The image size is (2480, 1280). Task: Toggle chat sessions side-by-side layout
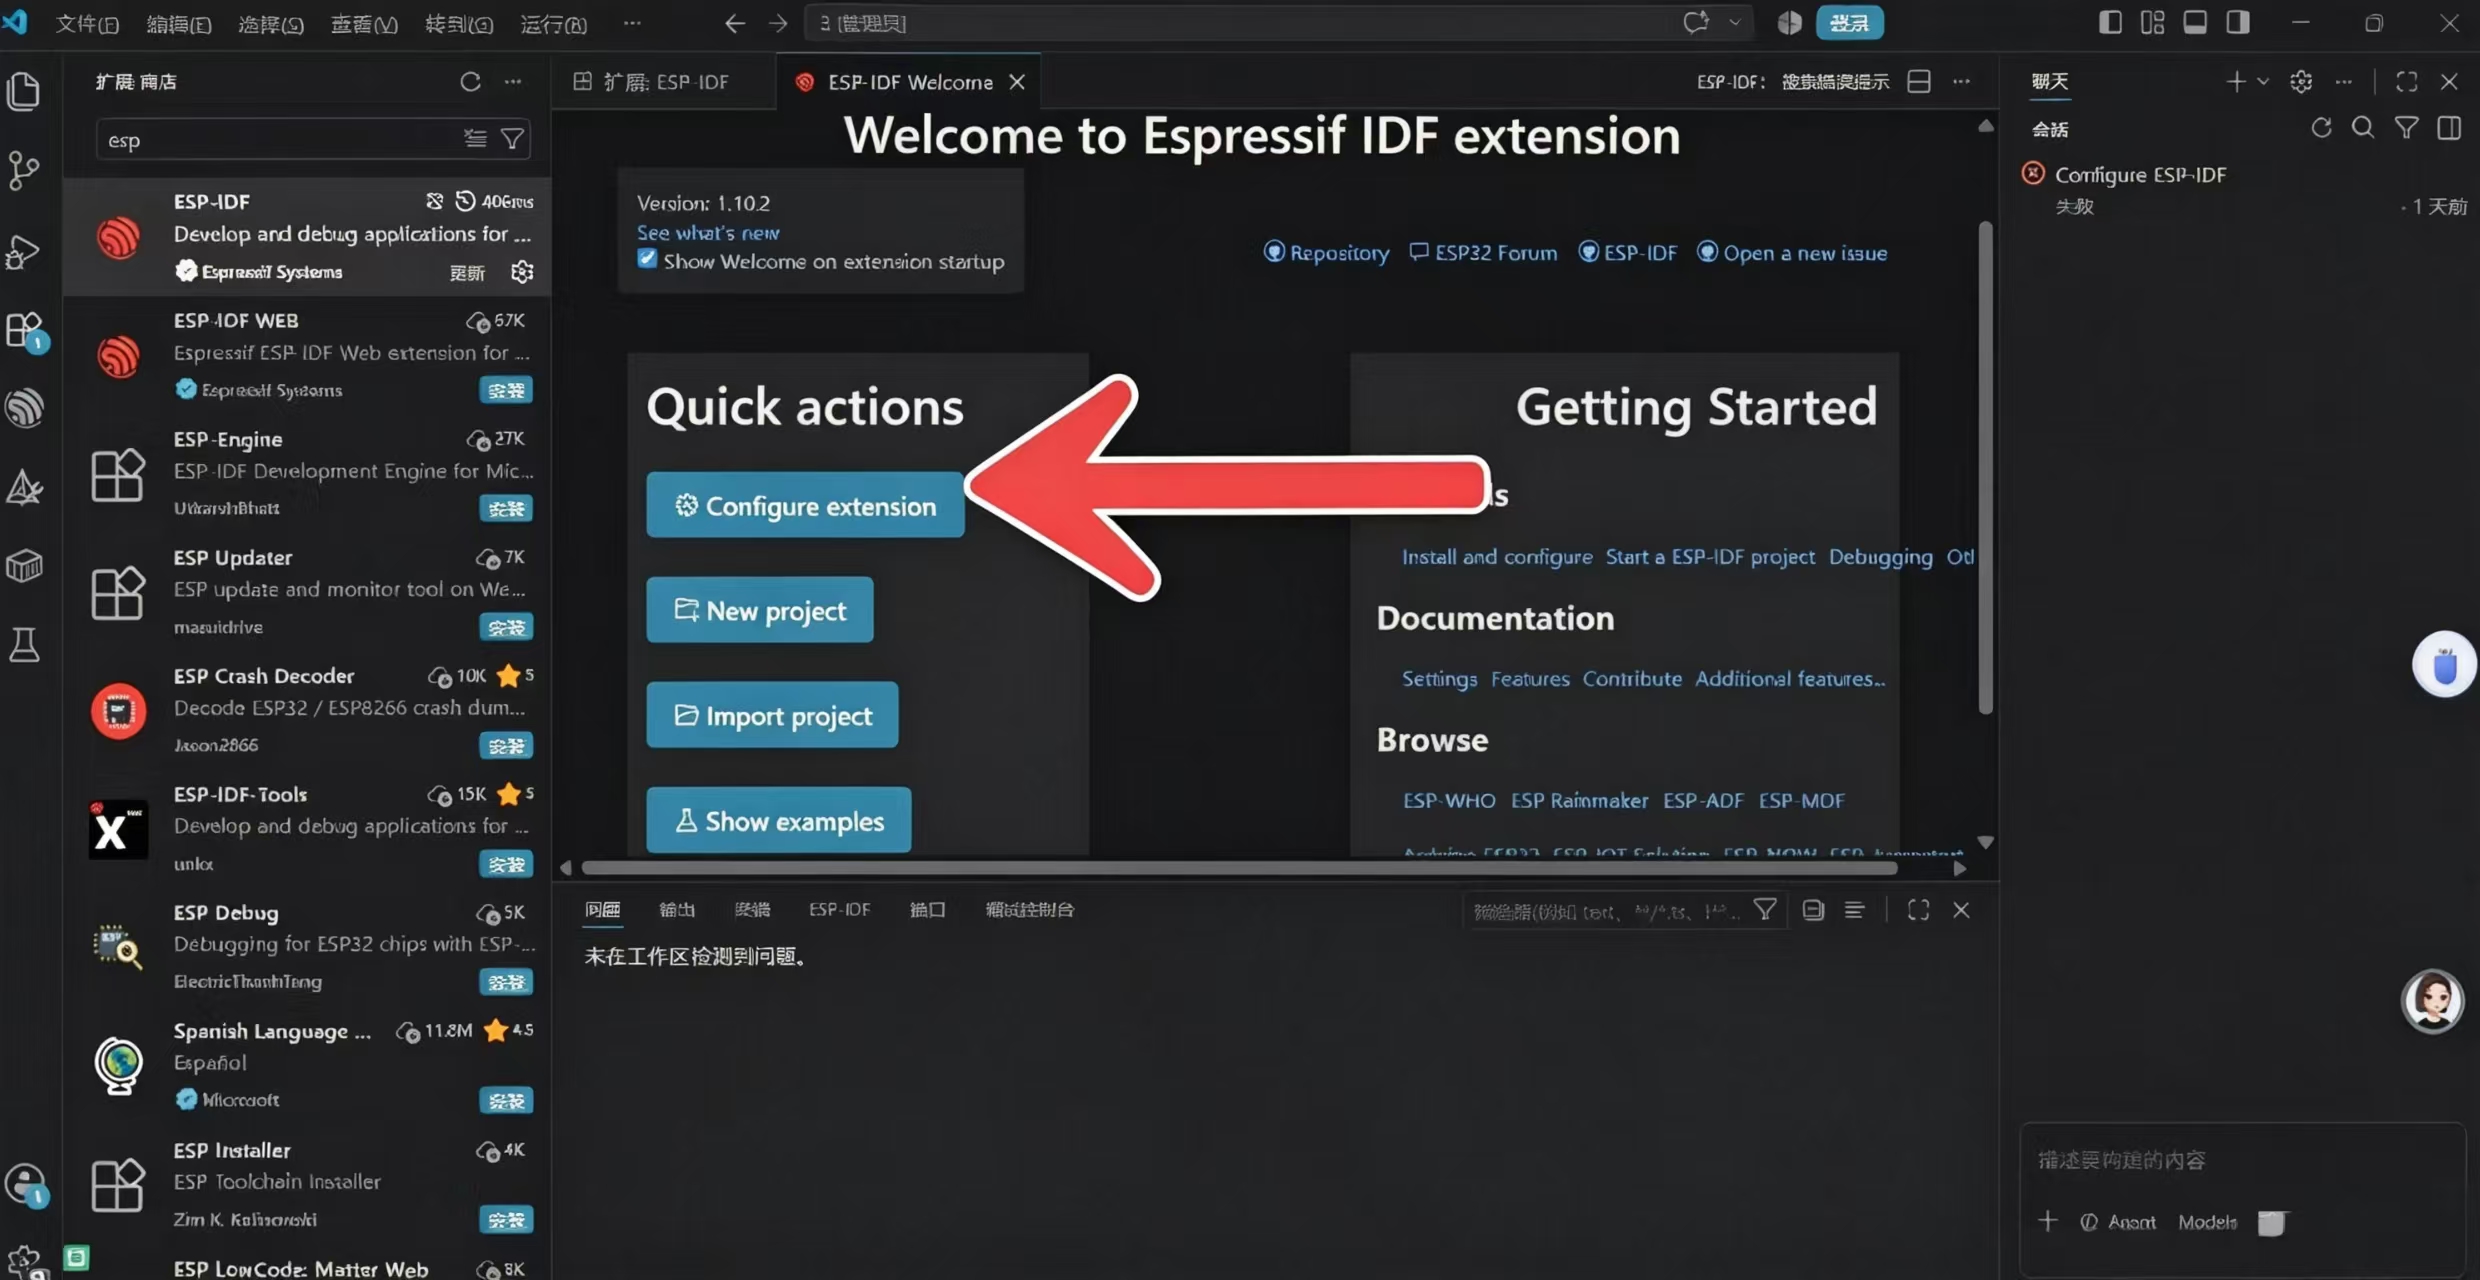point(2449,128)
